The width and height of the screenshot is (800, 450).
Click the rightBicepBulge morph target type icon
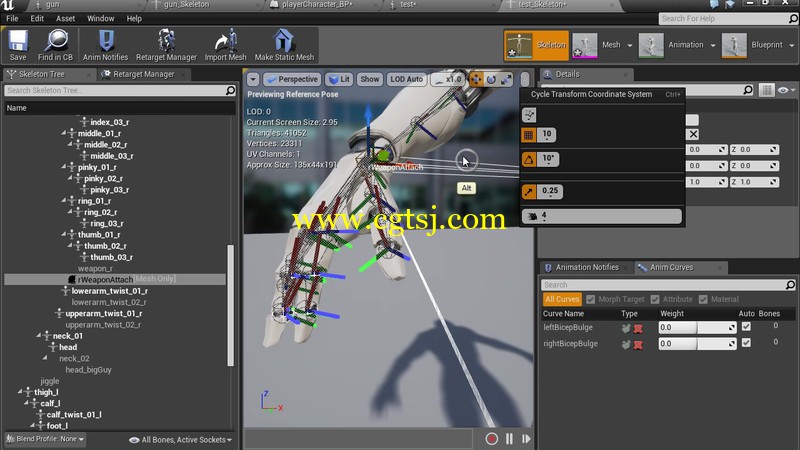[x=626, y=344]
